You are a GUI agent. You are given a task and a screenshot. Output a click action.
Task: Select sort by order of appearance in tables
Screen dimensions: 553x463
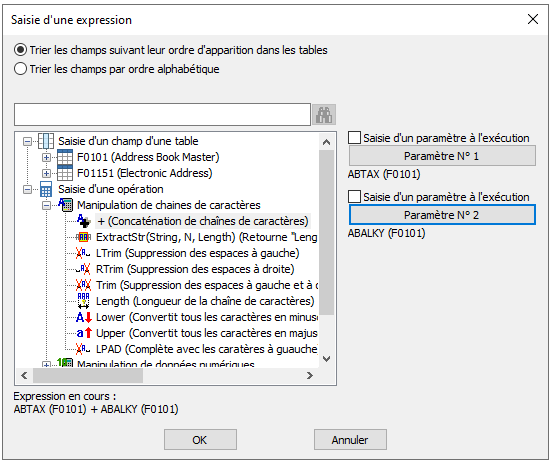(171, 50)
